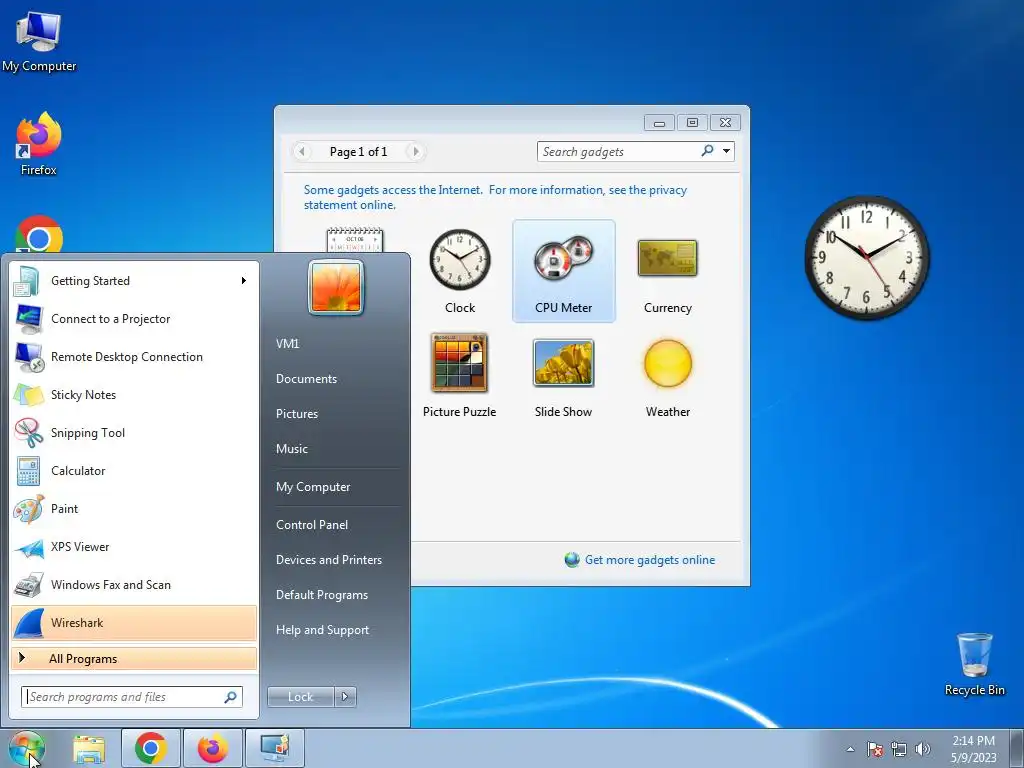Viewport: 1024px width, 768px height.
Task: Click the Calculator icon in Start menu
Action: pos(29,471)
